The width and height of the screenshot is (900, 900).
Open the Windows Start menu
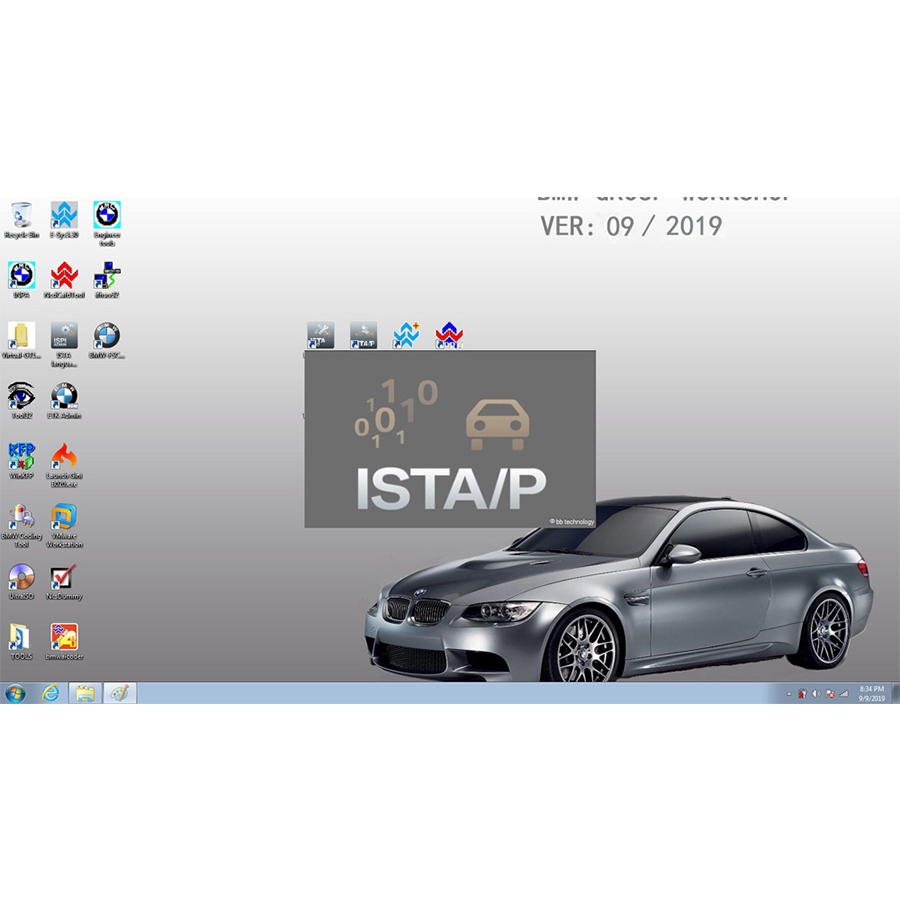pos(15,693)
